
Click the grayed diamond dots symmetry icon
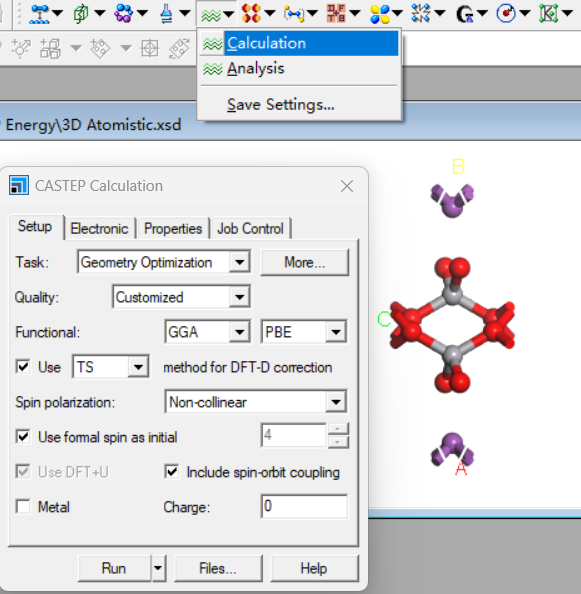coord(100,48)
